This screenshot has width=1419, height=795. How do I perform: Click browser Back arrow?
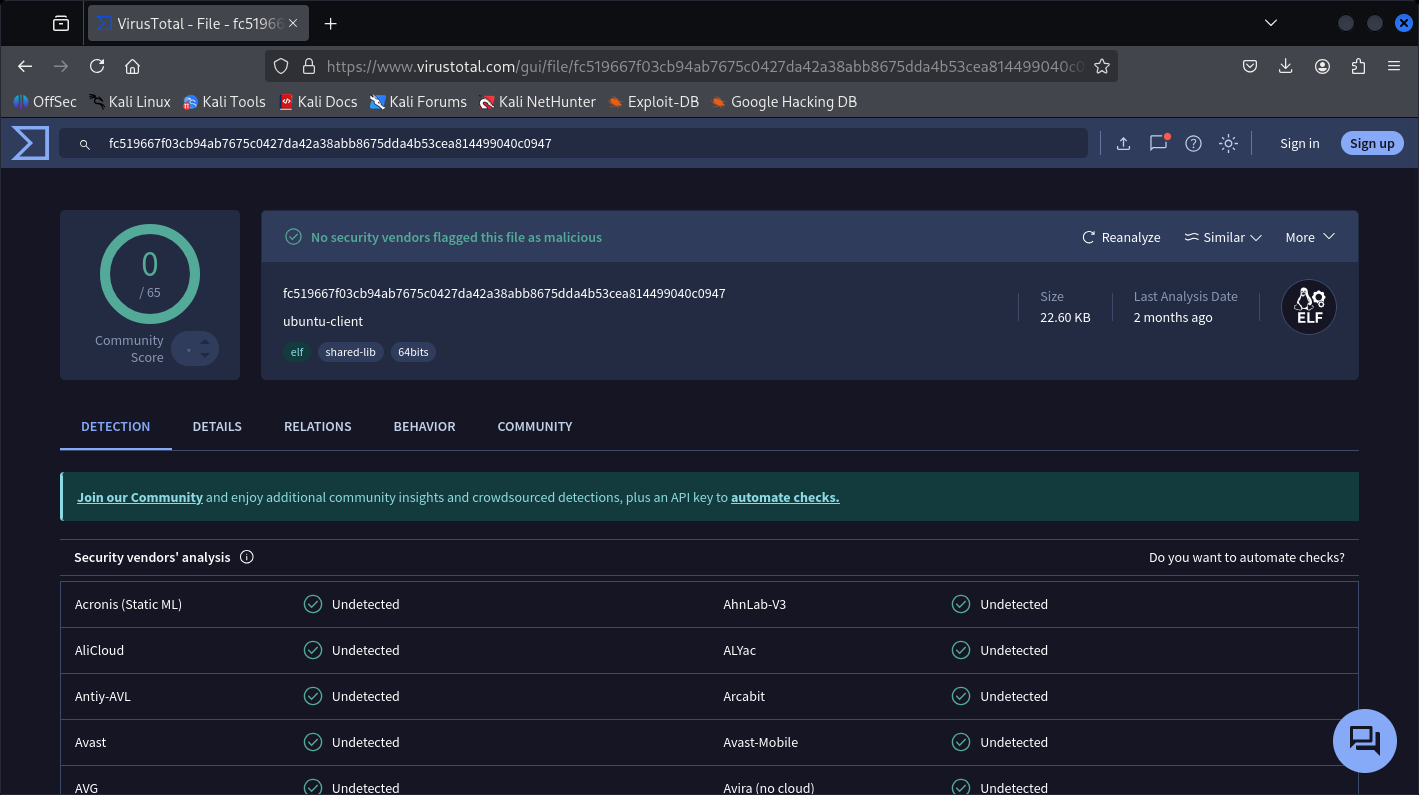(26, 66)
